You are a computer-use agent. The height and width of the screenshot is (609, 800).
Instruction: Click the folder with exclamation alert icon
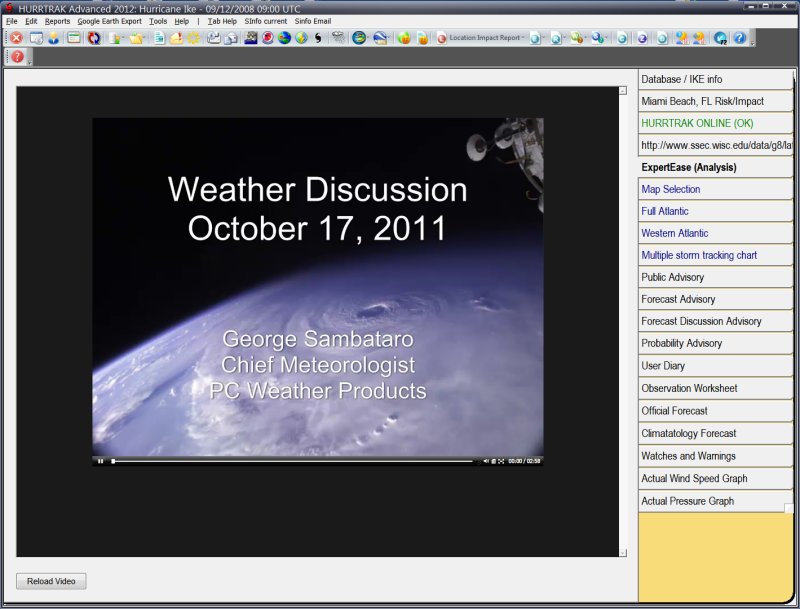tap(177, 38)
